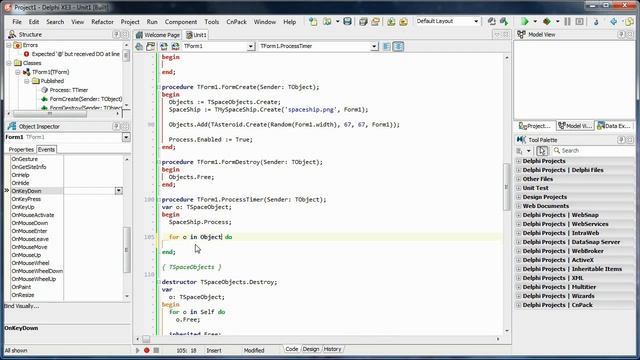Image resolution: width=640 pixels, height=360 pixels.
Task: Collapse the Published folder node
Action: click(x=27, y=81)
